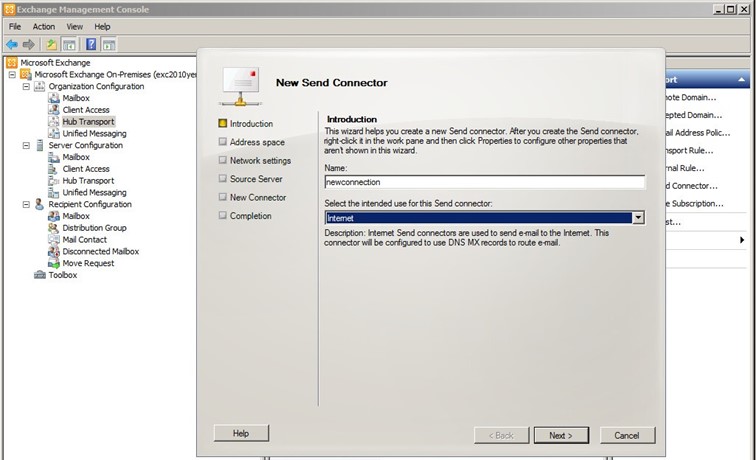Collapse the Microsoft Exchange On-Premises node
Screen dimensions: 756x460
point(13,75)
